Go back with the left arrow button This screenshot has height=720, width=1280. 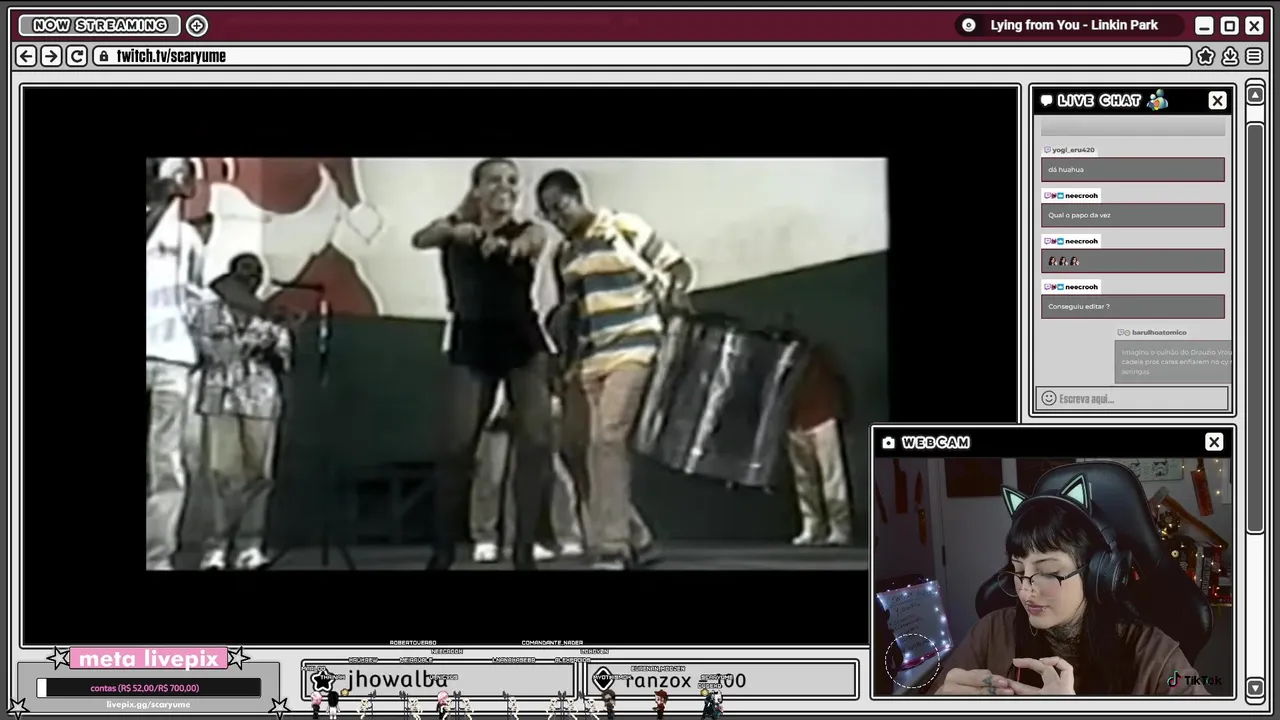click(x=27, y=56)
